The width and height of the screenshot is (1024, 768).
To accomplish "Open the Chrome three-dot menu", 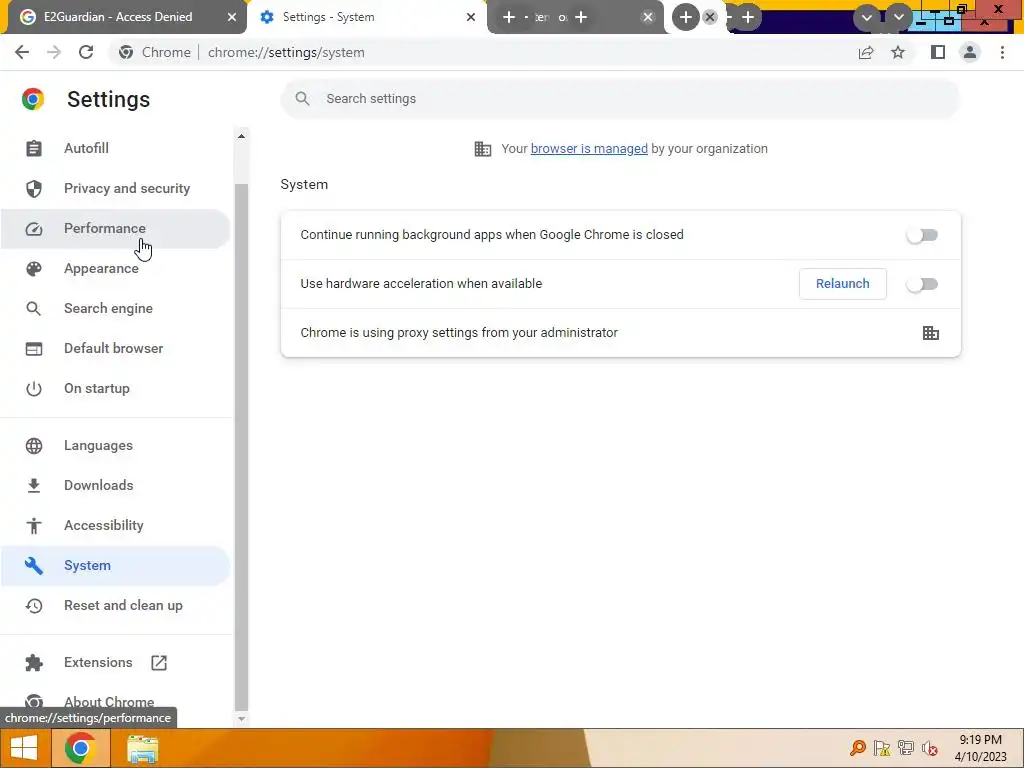I will click(x=1002, y=52).
